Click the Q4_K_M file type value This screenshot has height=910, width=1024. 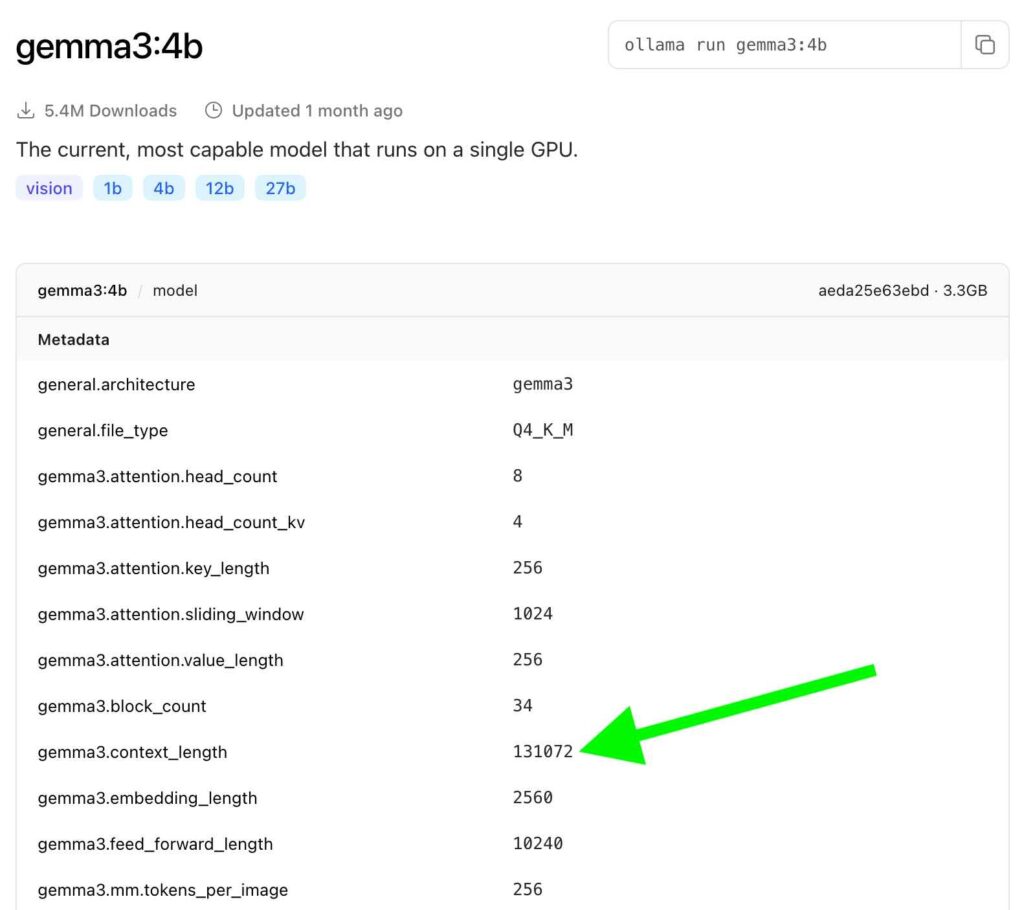[x=543, y=430]
